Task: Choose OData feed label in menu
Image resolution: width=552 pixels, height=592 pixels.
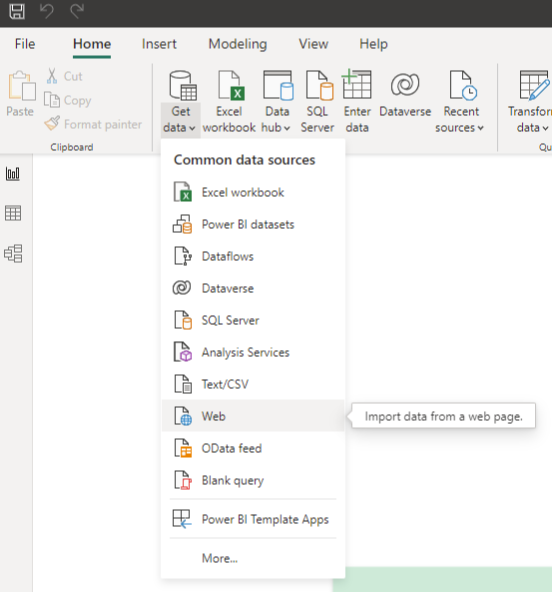Action: click(x=231, y=448)
